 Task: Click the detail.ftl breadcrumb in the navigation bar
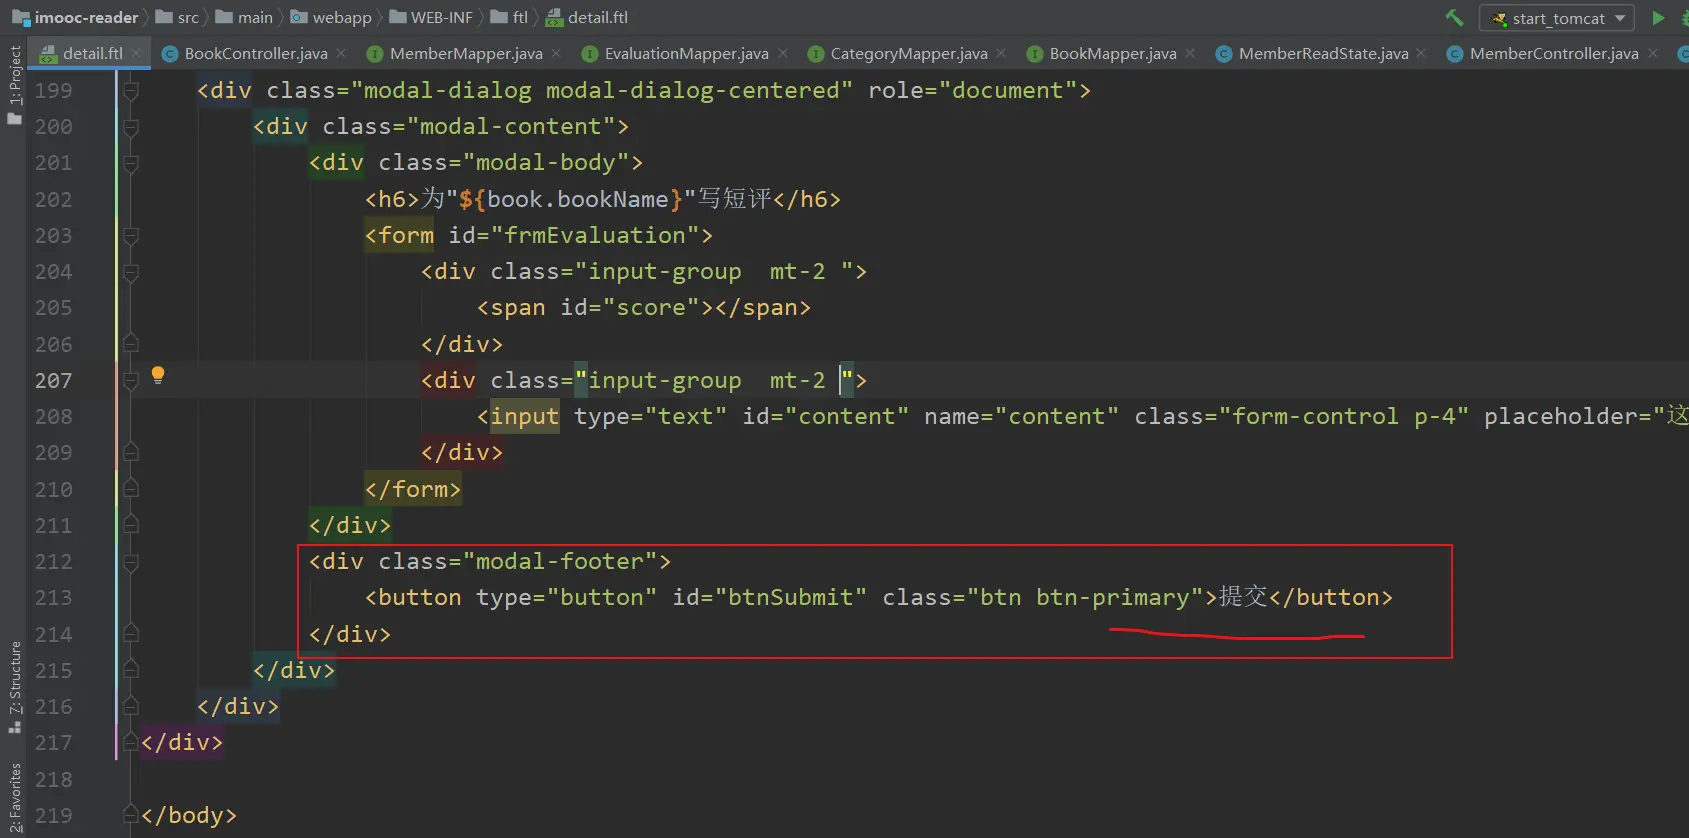point(587,17)
